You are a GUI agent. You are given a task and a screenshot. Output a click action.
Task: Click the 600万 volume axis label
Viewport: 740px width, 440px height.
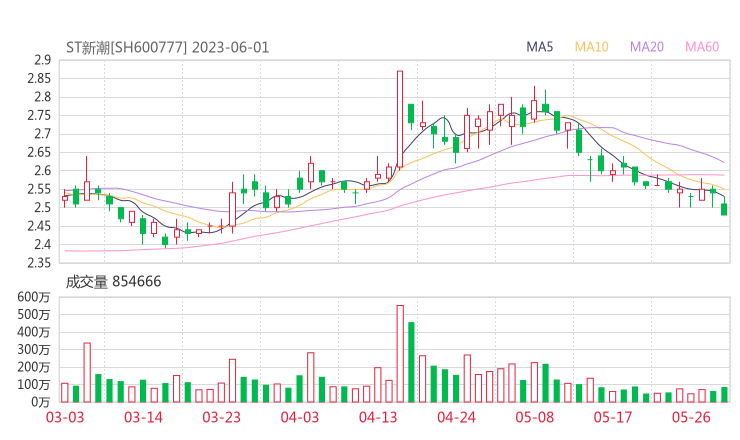[34, 297]
